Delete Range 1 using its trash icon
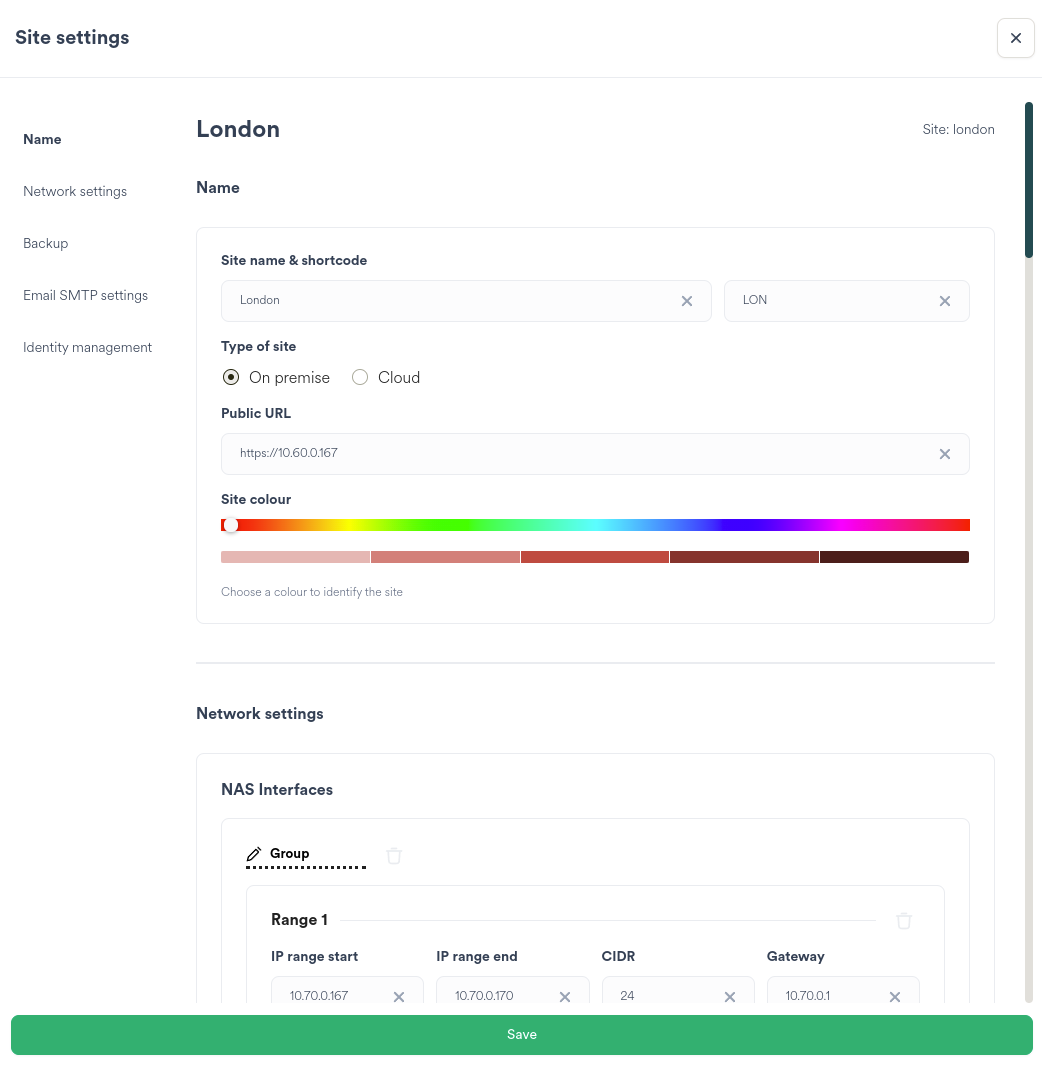Image resolution: width=1042 pixels, height=1065 pixels. coord(903,921)
